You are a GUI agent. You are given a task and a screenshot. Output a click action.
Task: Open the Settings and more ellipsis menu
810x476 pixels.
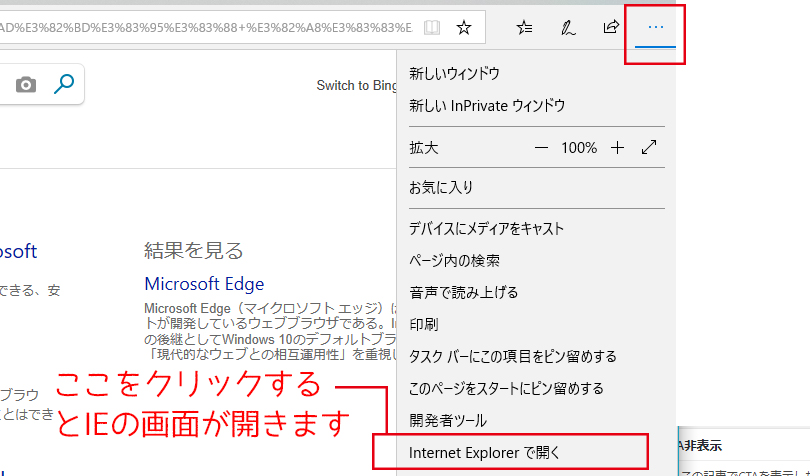coord(655,27)
